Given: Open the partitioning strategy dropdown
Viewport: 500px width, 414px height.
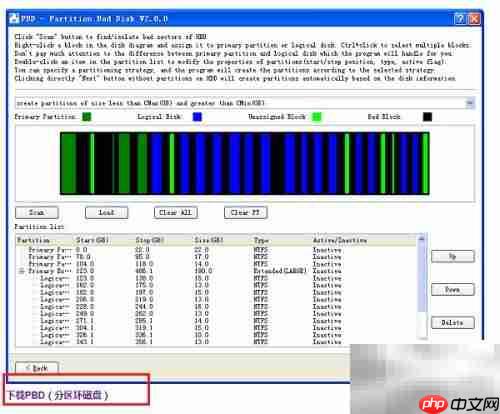Looking at the screenshot, I should (x=470, y=103).
